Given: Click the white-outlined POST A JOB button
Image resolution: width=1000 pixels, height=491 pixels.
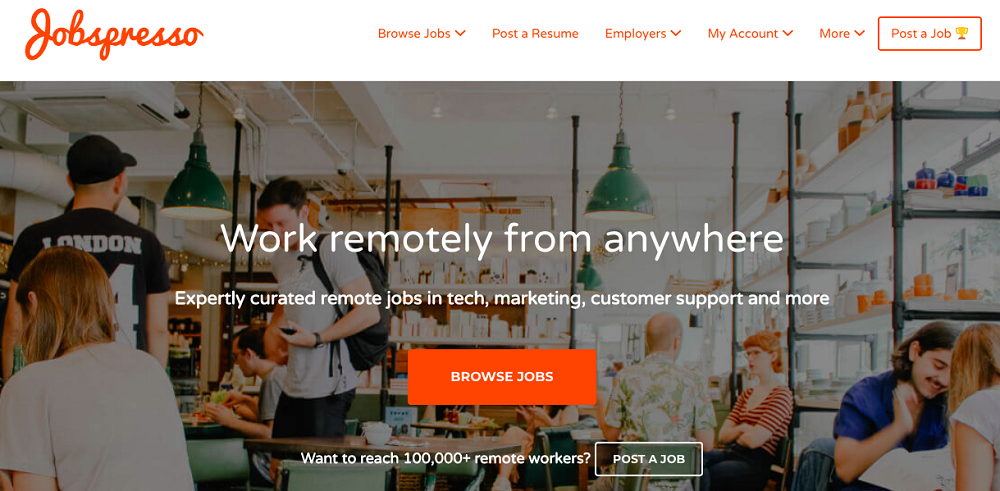Looking at the screenshot, I should tap(649, 458).
